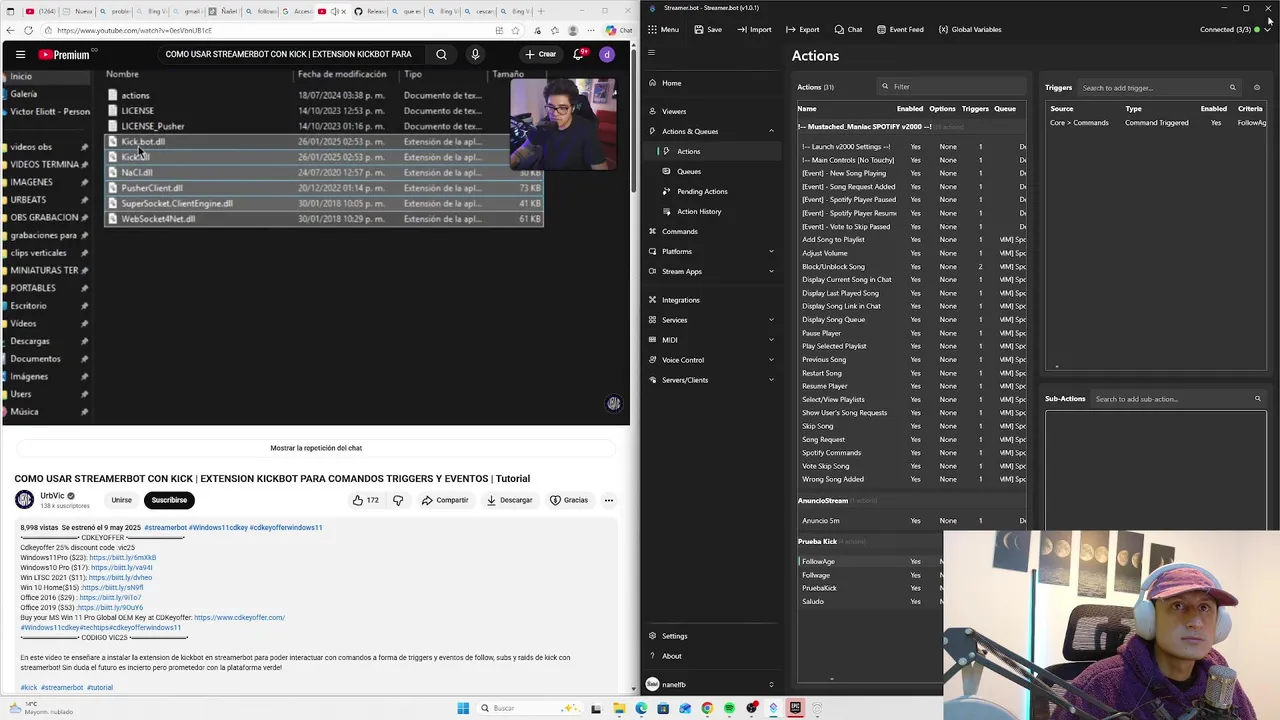Click Export in the Streamer.bot toolbar
This screenshot has width=1280, height=720.
(x=802, y=29)
